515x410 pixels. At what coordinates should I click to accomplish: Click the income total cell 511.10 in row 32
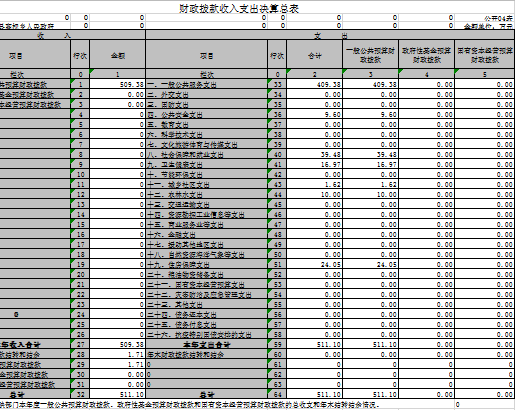tap(117, 394)
